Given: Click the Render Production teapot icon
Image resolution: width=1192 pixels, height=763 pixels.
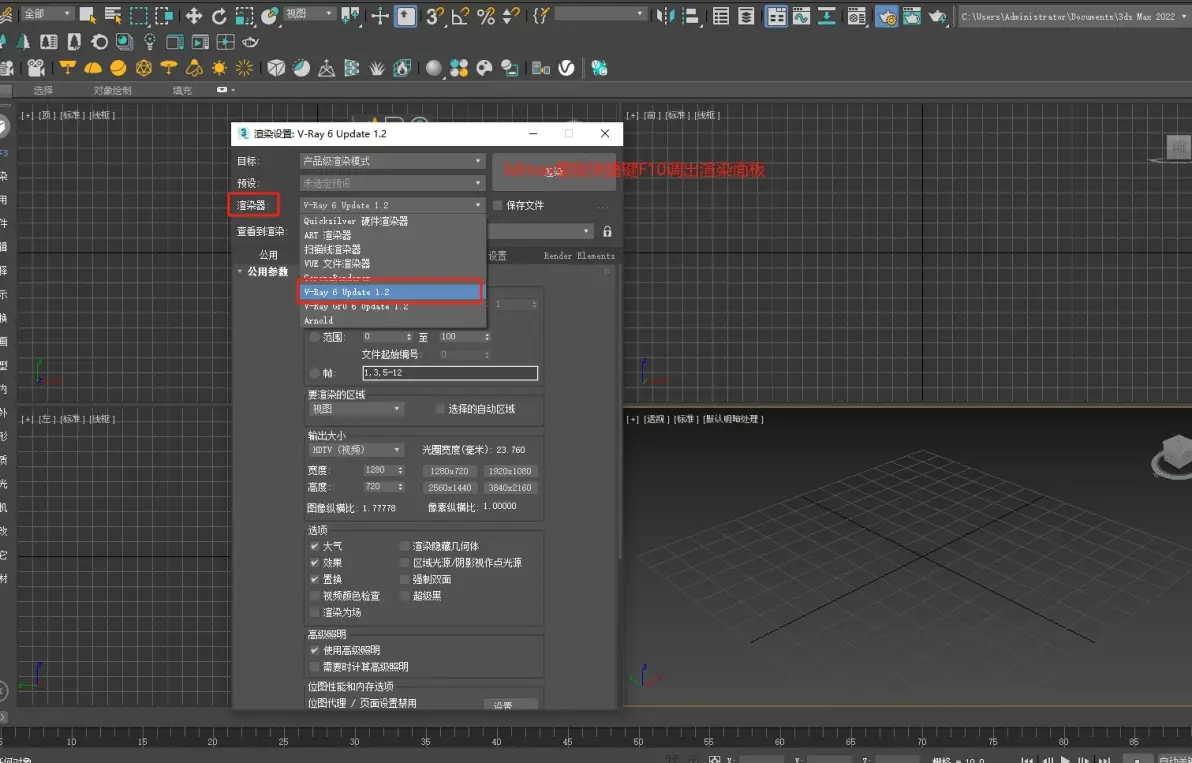Looking at the screenshot, I should [x=939, y=15].
